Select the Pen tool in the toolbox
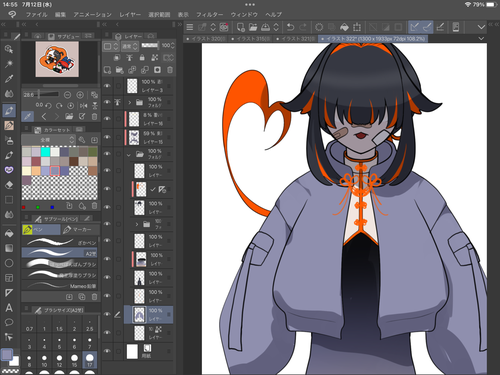Image resolution: width=500 pixels, height=375 pixels. pos(9,110)
